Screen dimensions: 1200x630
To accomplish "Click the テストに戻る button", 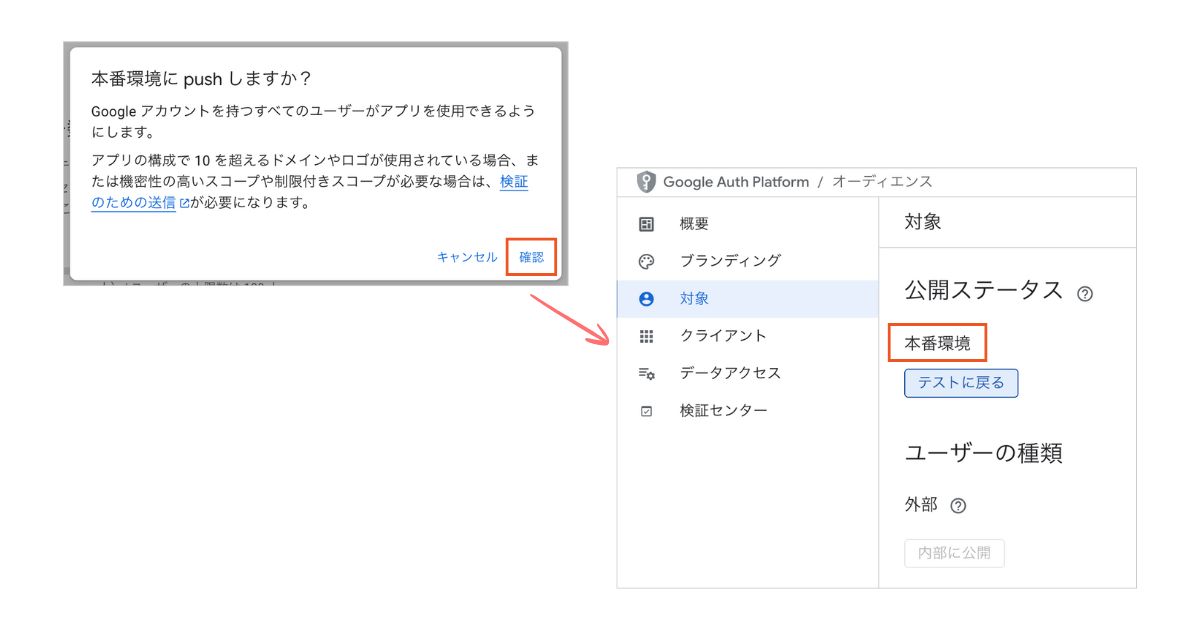I will point(961,383).
